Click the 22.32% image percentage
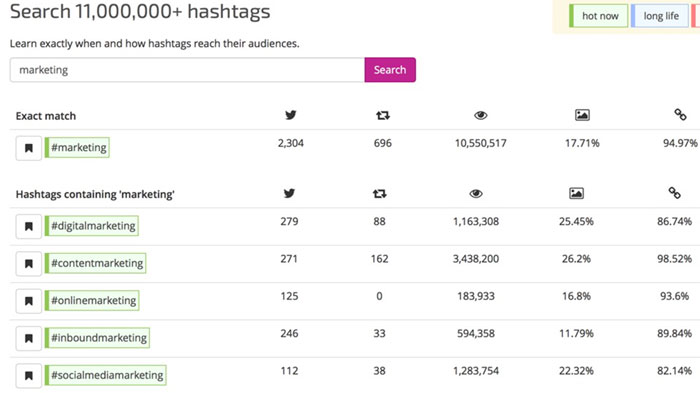This screenshot has width=700, height=393. (576, 371)
